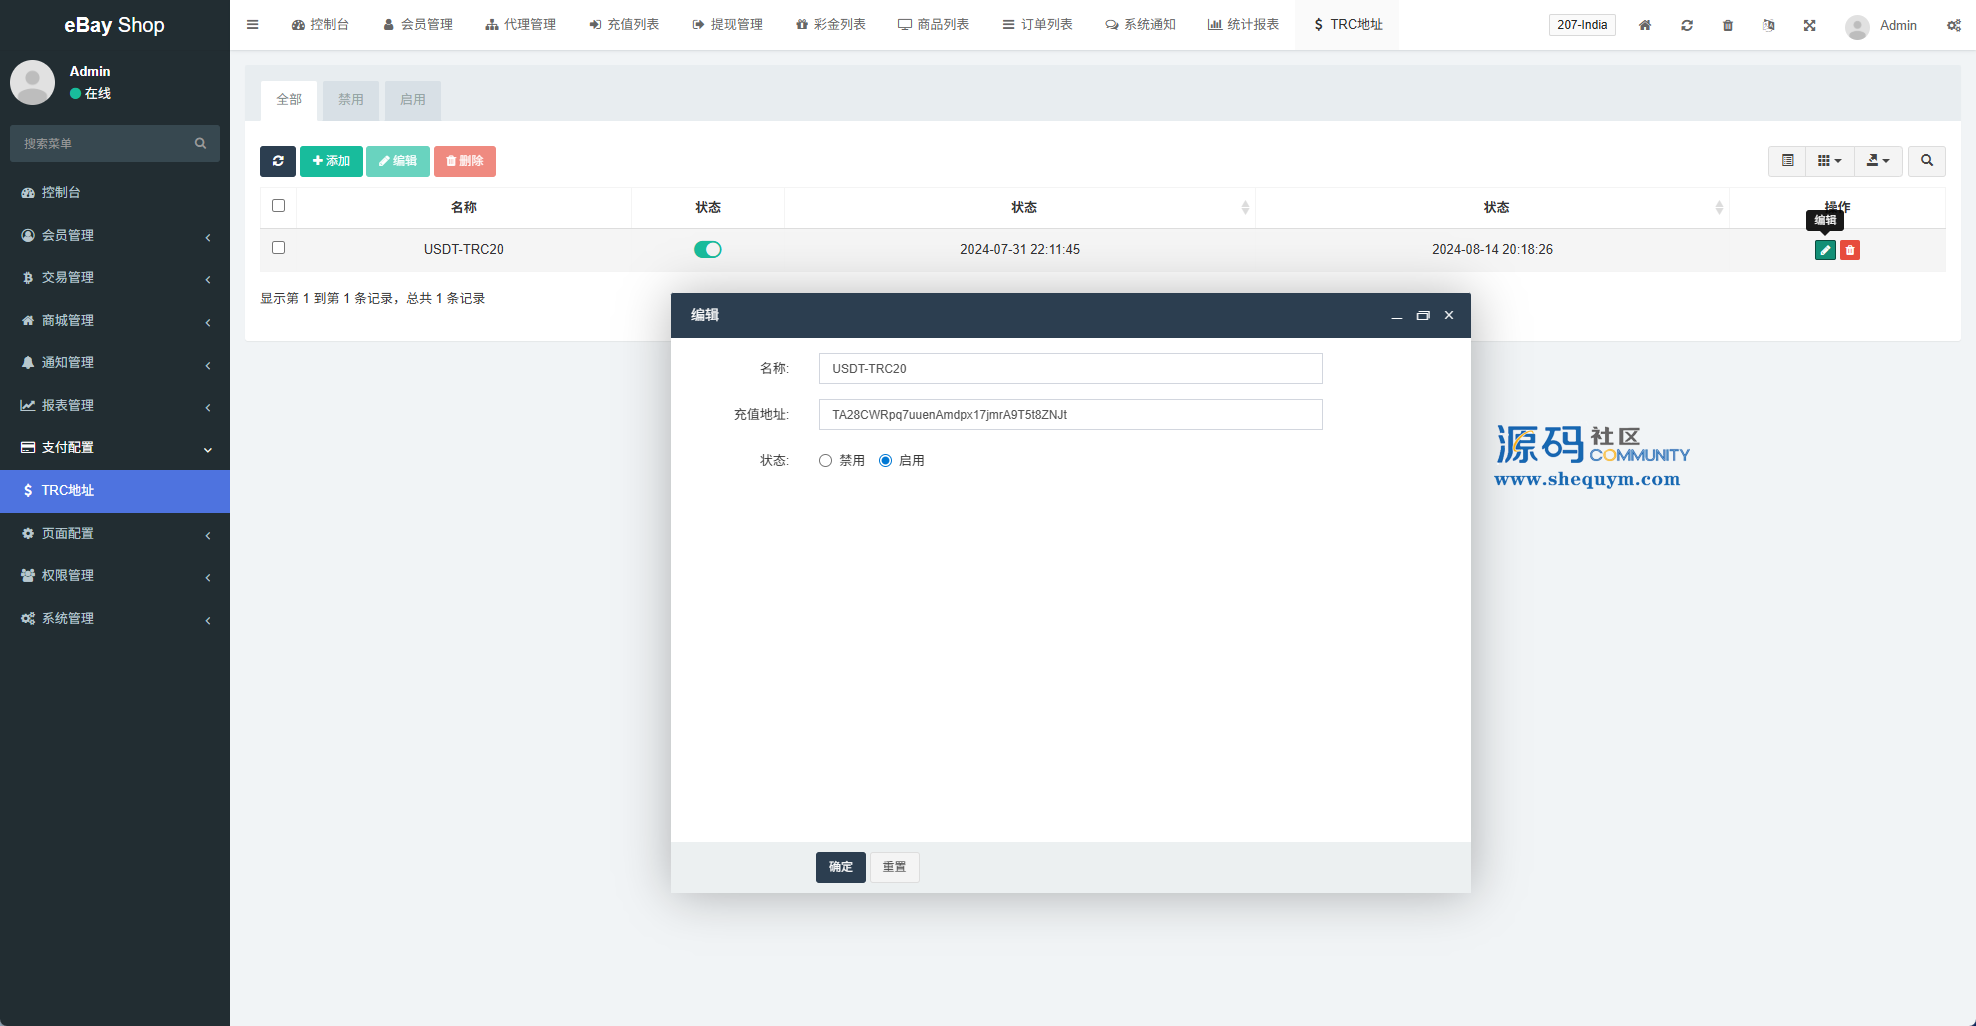
Task: Click the green edit pencil icon in row
Action: (1824, 250)
